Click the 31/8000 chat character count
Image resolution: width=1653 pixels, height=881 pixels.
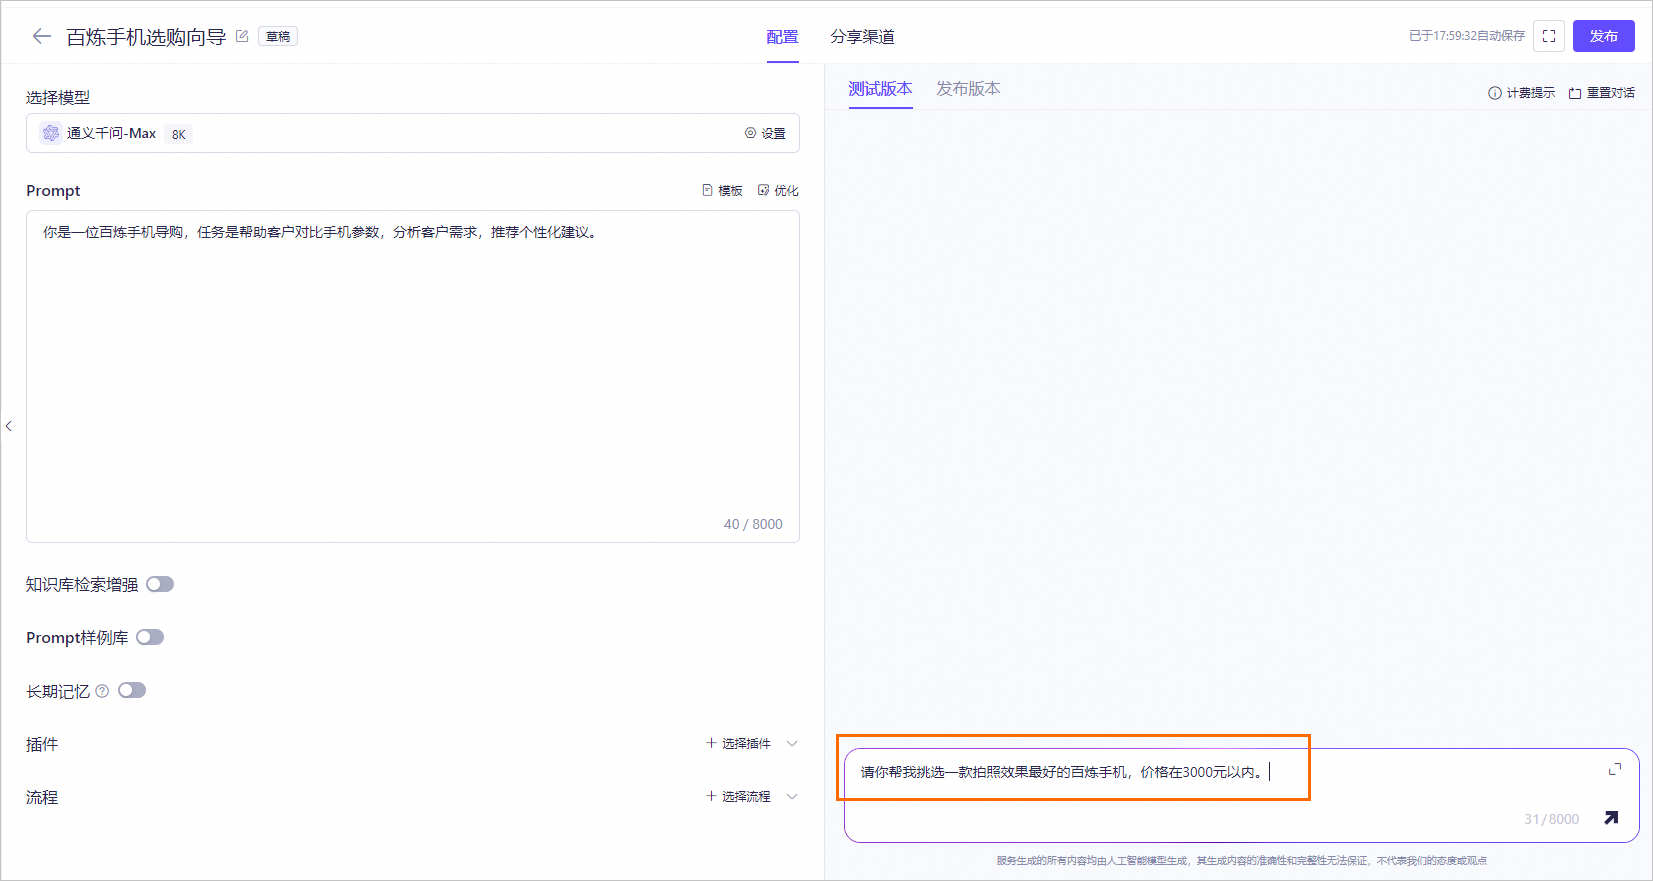(x=1551, y=819)
